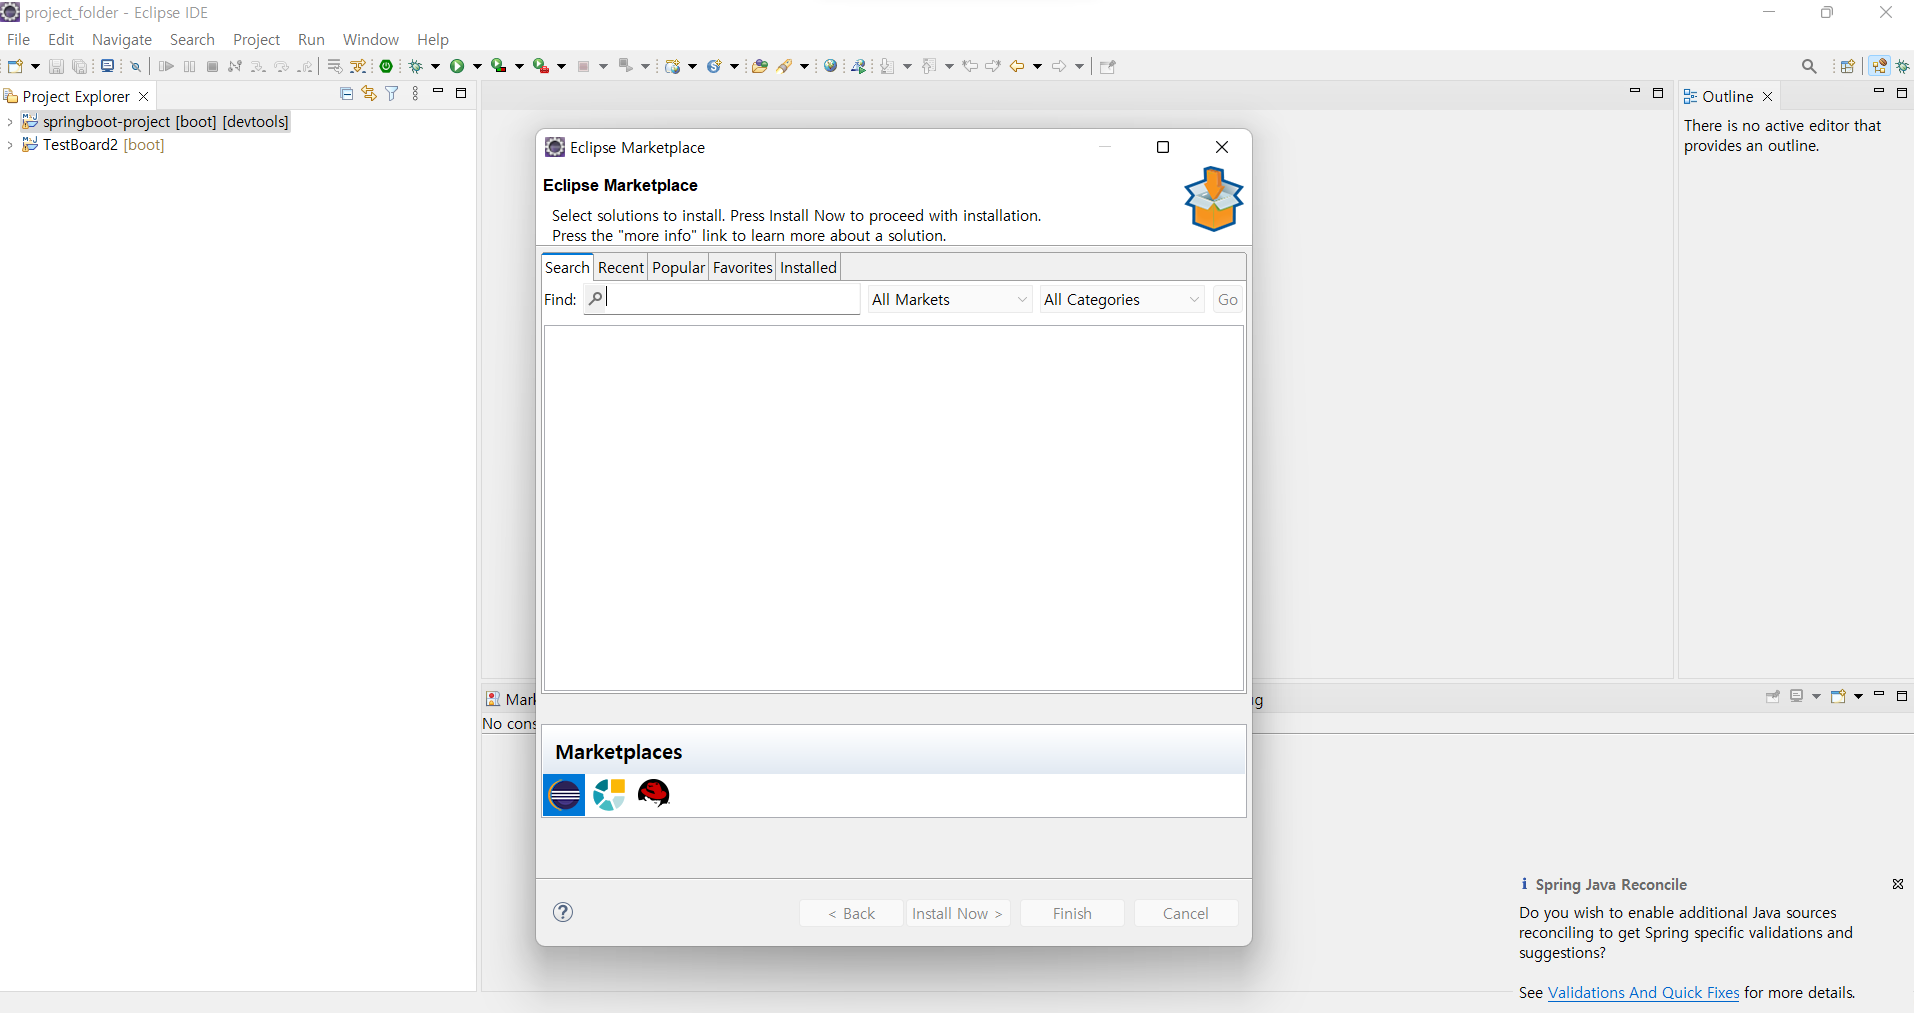
Task: Click the Quick Access magnifier icon
Action: [1809, 66]
